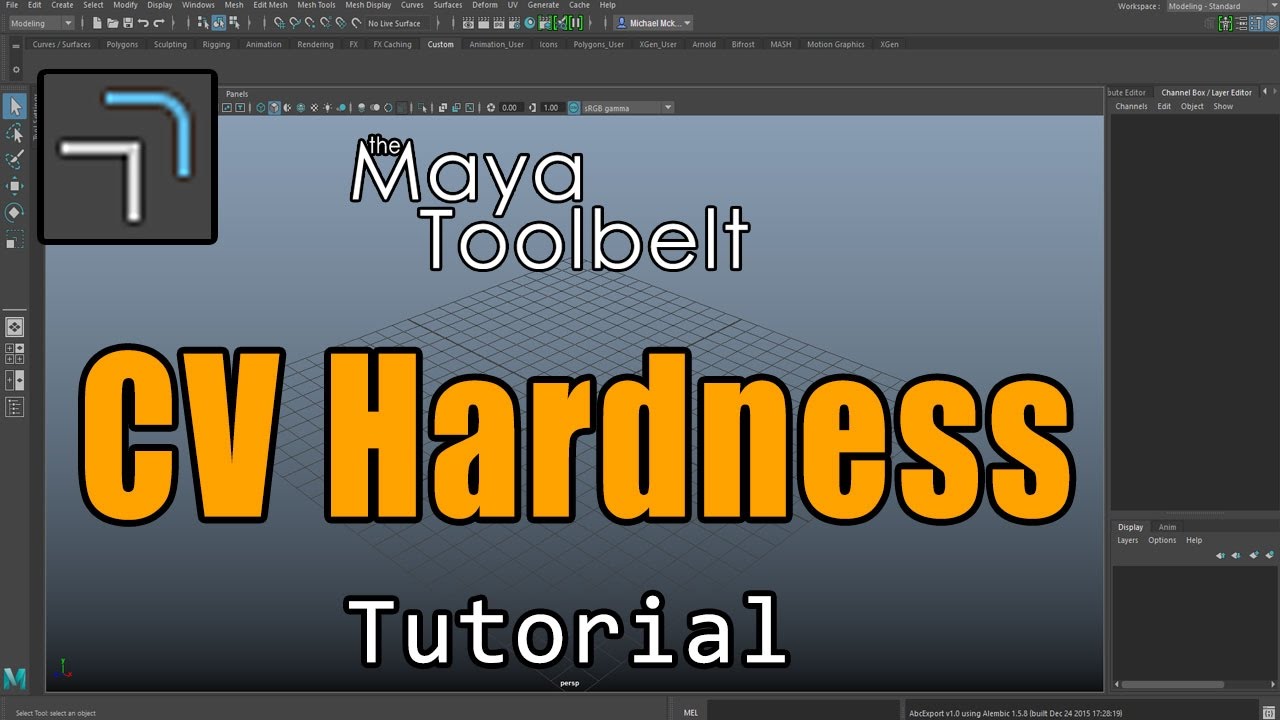Save the scene with the floppy icon
This screenshot has width=1280, height=720.
[x=128, y=23]
